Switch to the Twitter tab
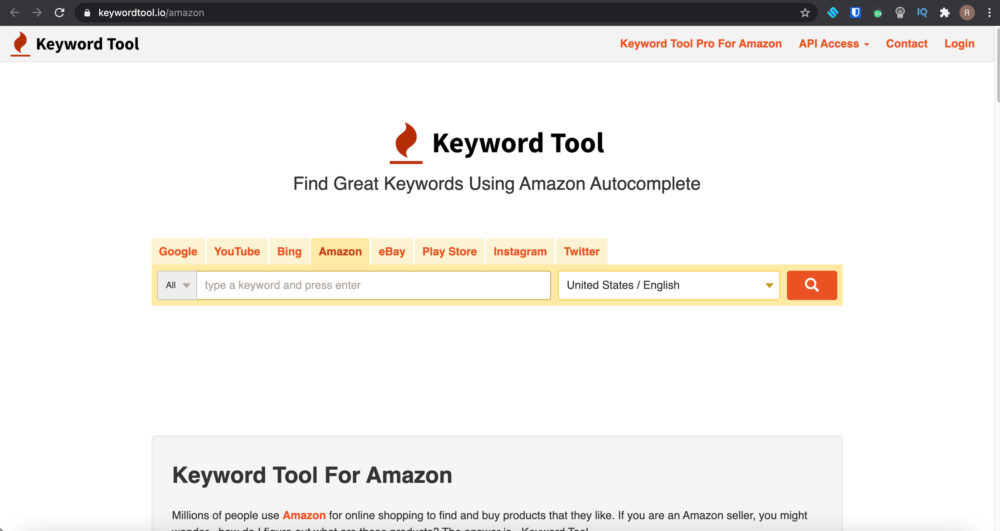 coord(582,251)
